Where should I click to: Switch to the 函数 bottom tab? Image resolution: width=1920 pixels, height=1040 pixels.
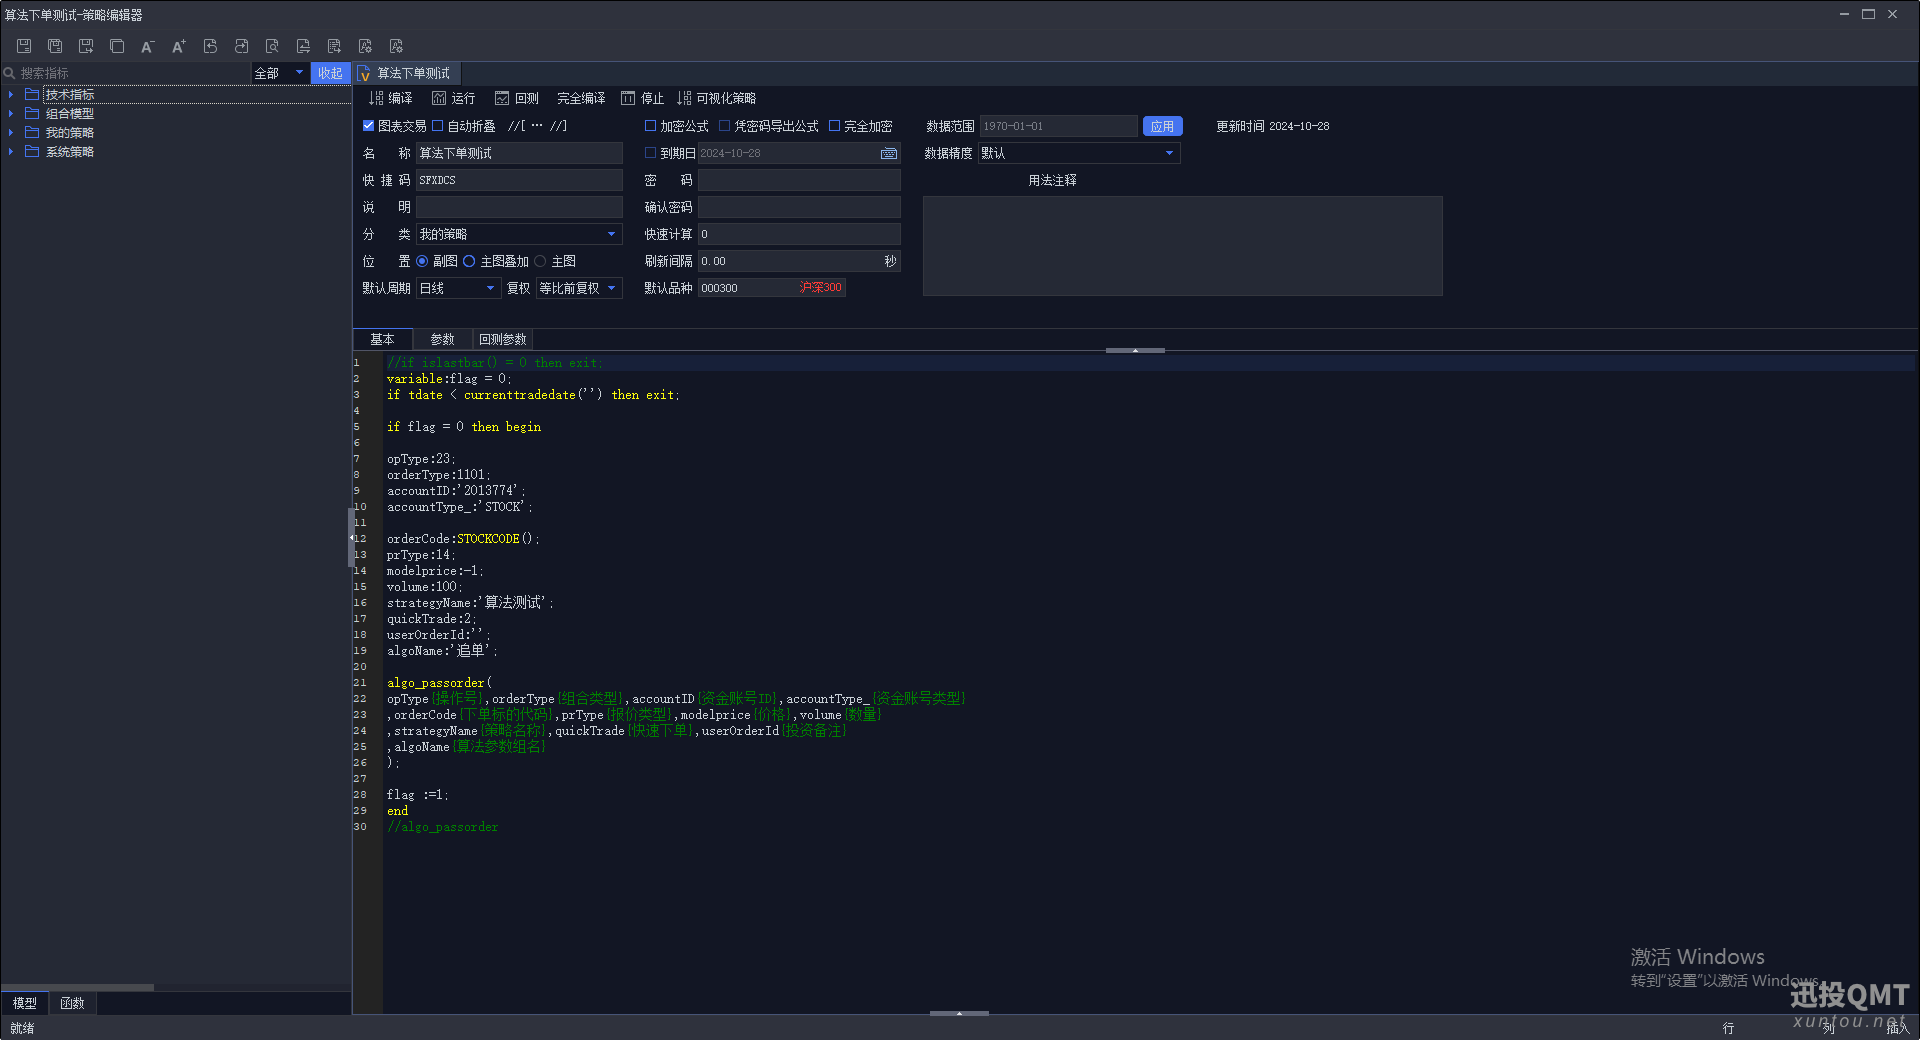pyautogui.click(x=72, y=1003)
